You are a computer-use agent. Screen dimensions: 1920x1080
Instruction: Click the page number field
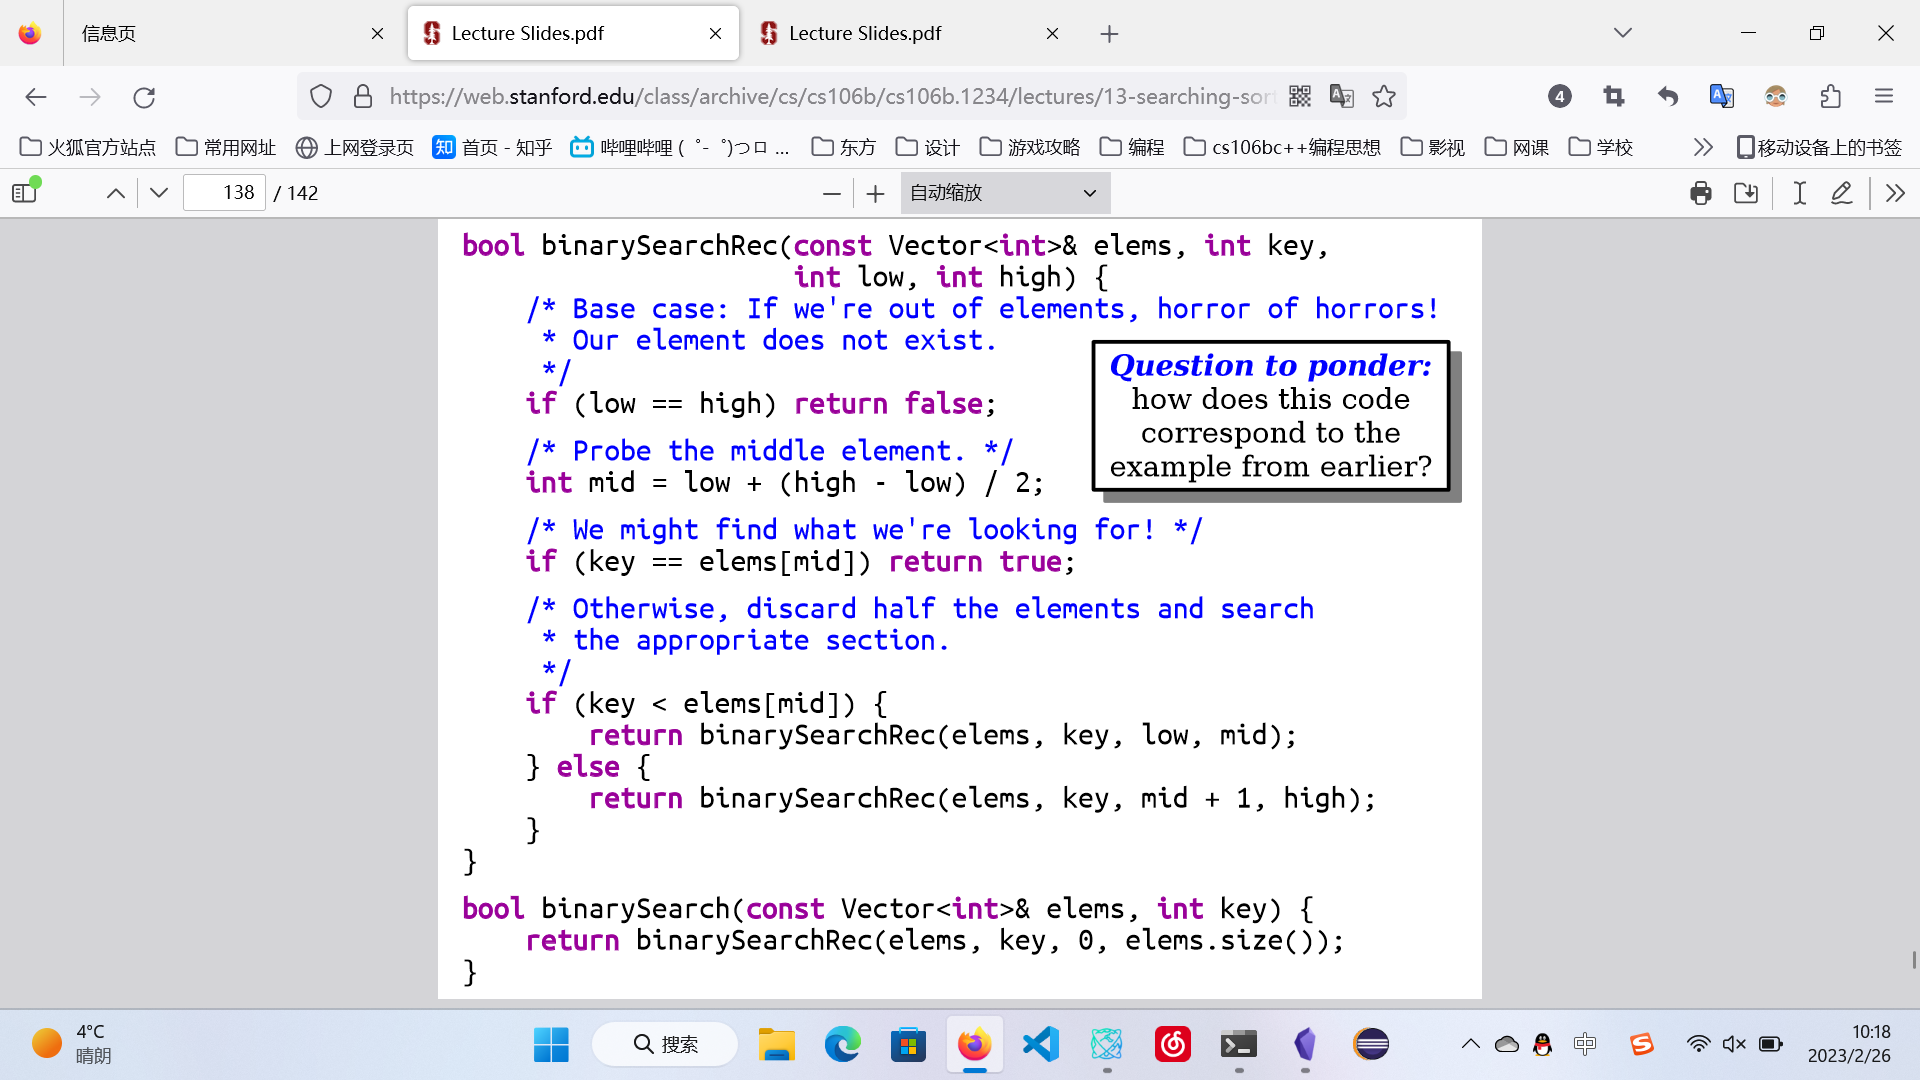point(224,193)
